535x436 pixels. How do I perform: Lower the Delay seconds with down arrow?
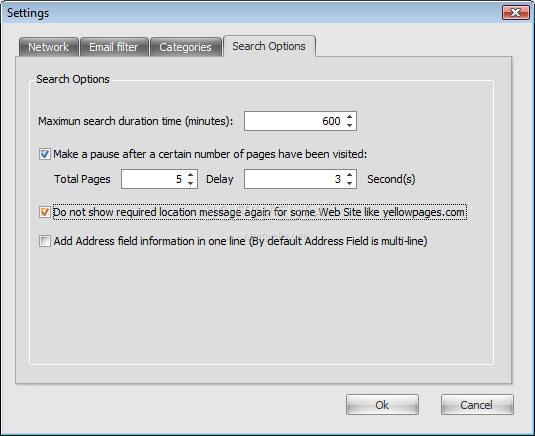pyautogui.click(x=349, y=183)
